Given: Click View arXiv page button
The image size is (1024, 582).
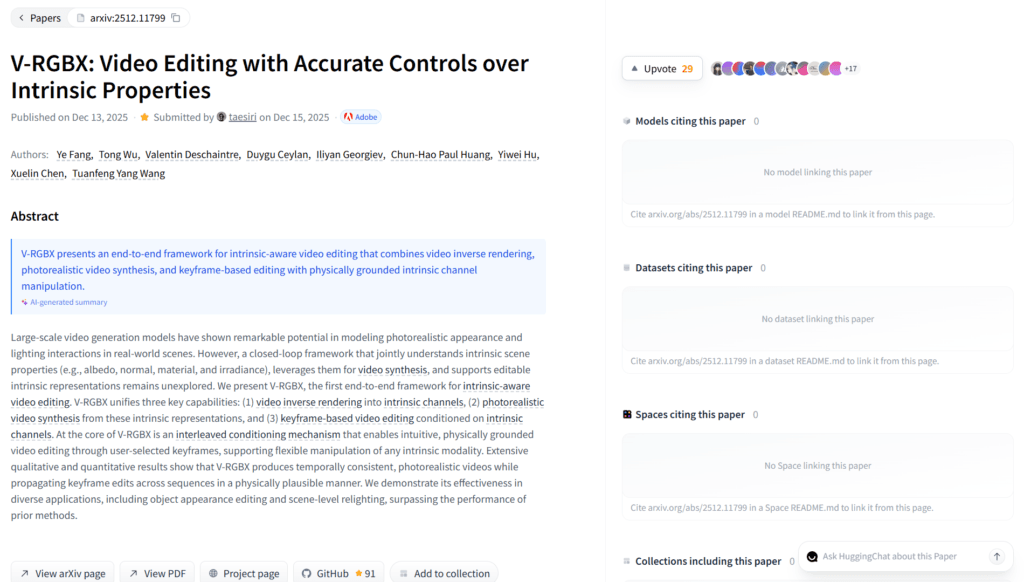Looking at the screenshot, I should [62, 573].
